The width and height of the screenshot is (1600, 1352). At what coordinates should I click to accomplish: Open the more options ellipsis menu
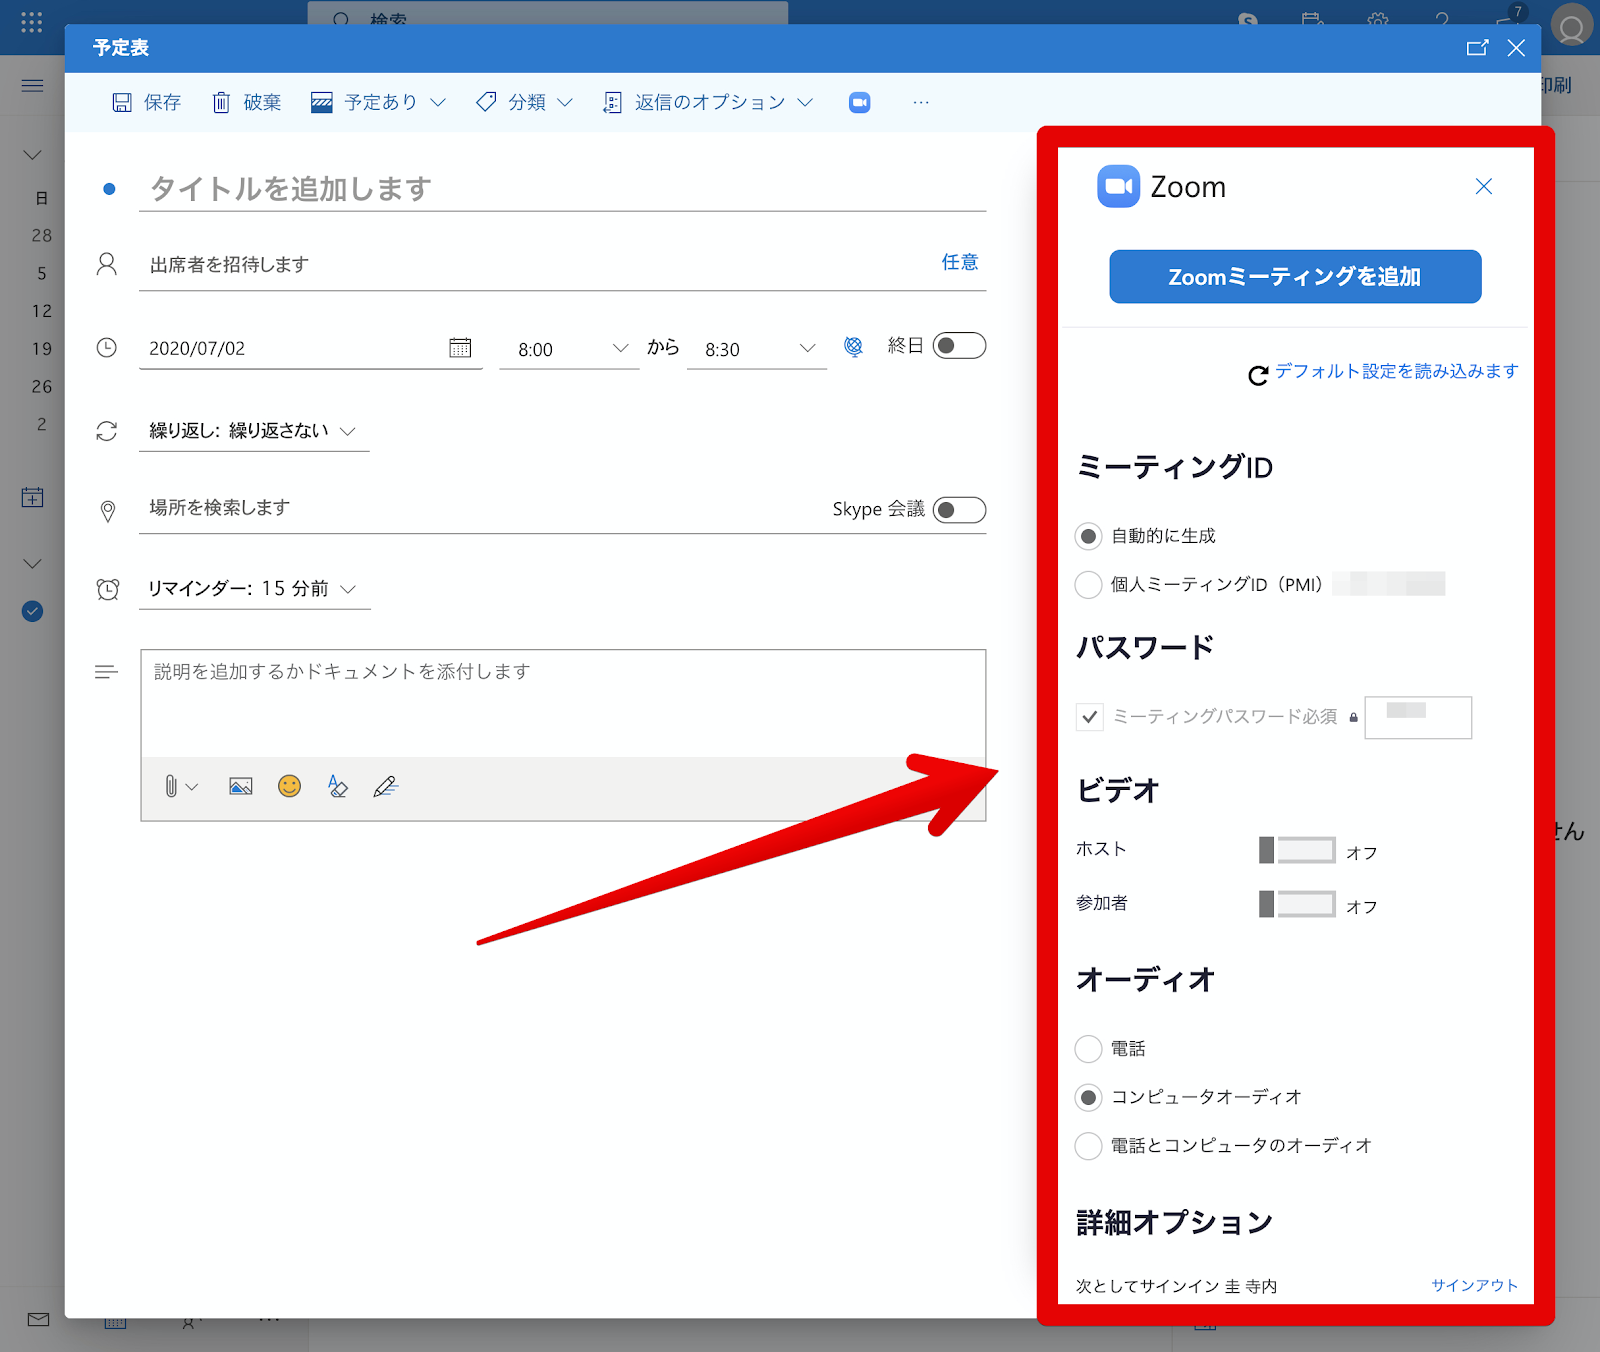pos(921,102)
